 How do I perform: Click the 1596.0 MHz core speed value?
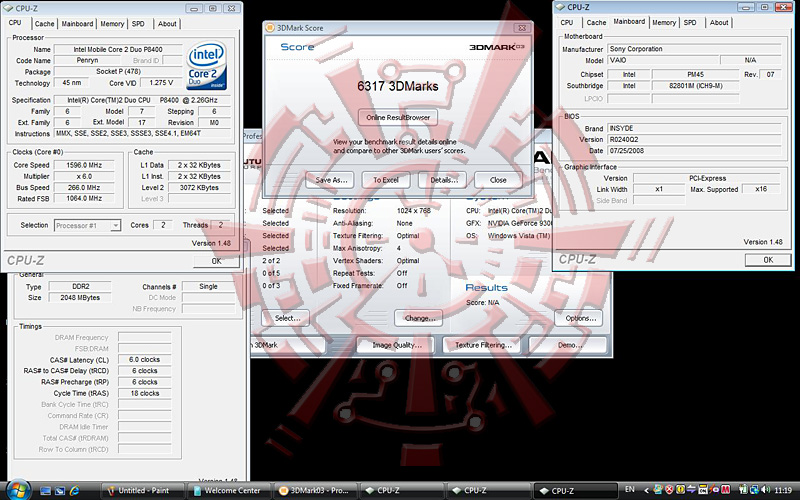click(84, 165)
